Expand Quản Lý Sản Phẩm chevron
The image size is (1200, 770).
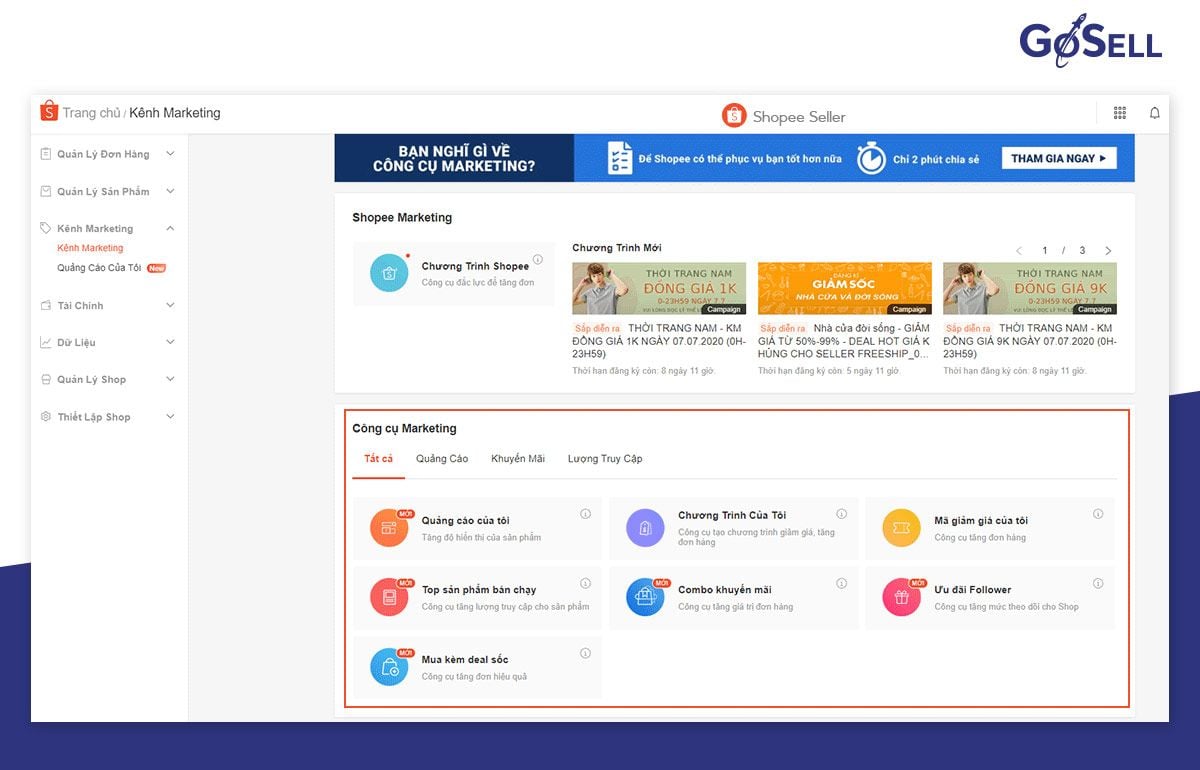coord(170,191)
